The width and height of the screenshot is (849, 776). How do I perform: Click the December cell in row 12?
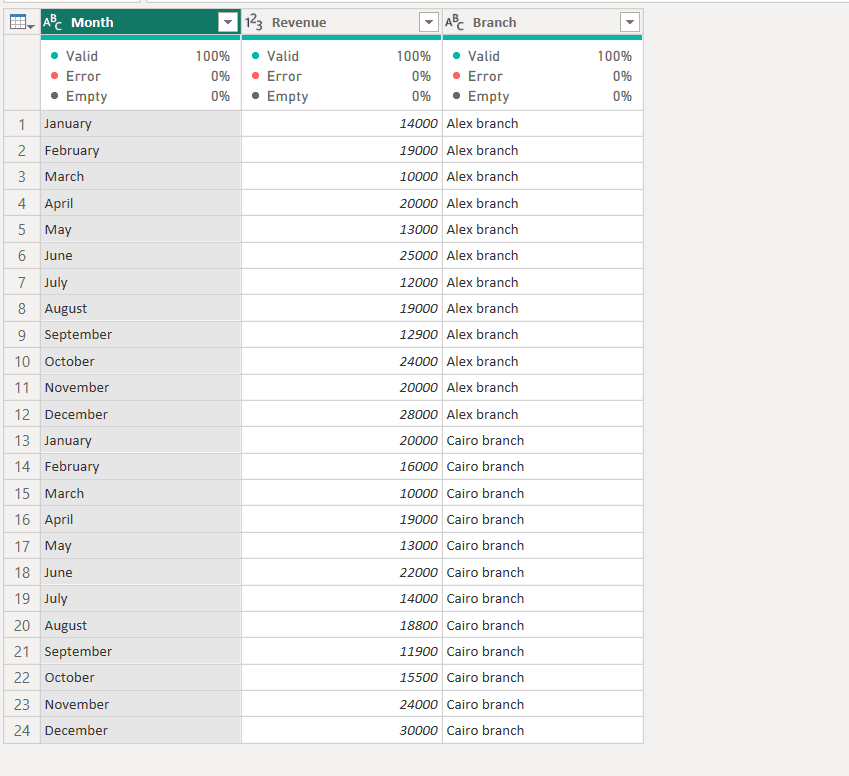click(141, 414)
